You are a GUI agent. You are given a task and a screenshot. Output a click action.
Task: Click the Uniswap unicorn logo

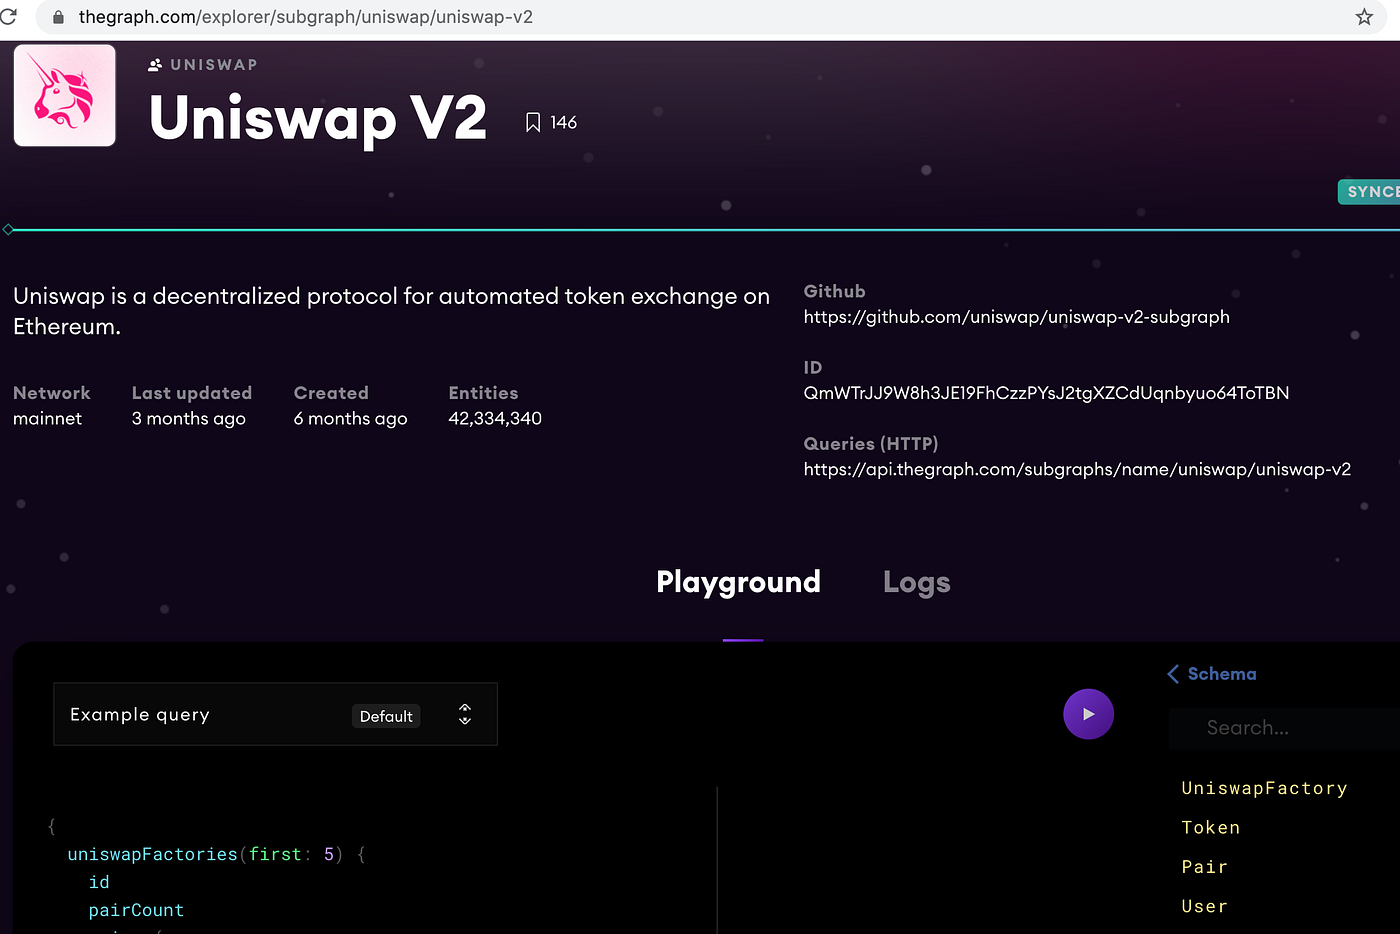click(x=64, y=94)
